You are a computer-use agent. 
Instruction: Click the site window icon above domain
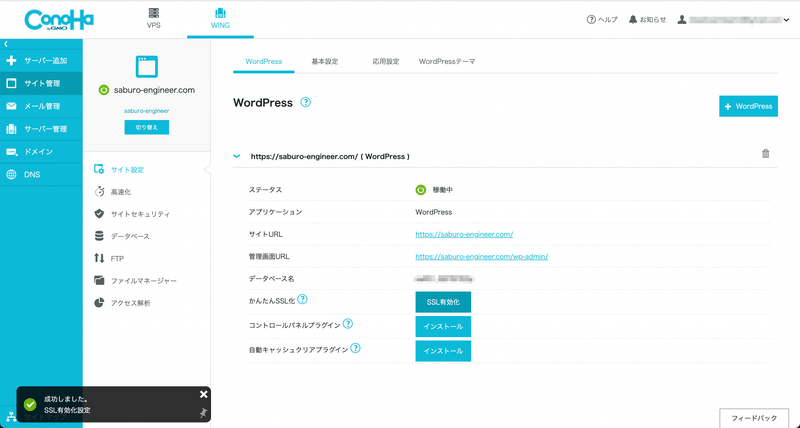pyautogui.click(x=147, y=67)
